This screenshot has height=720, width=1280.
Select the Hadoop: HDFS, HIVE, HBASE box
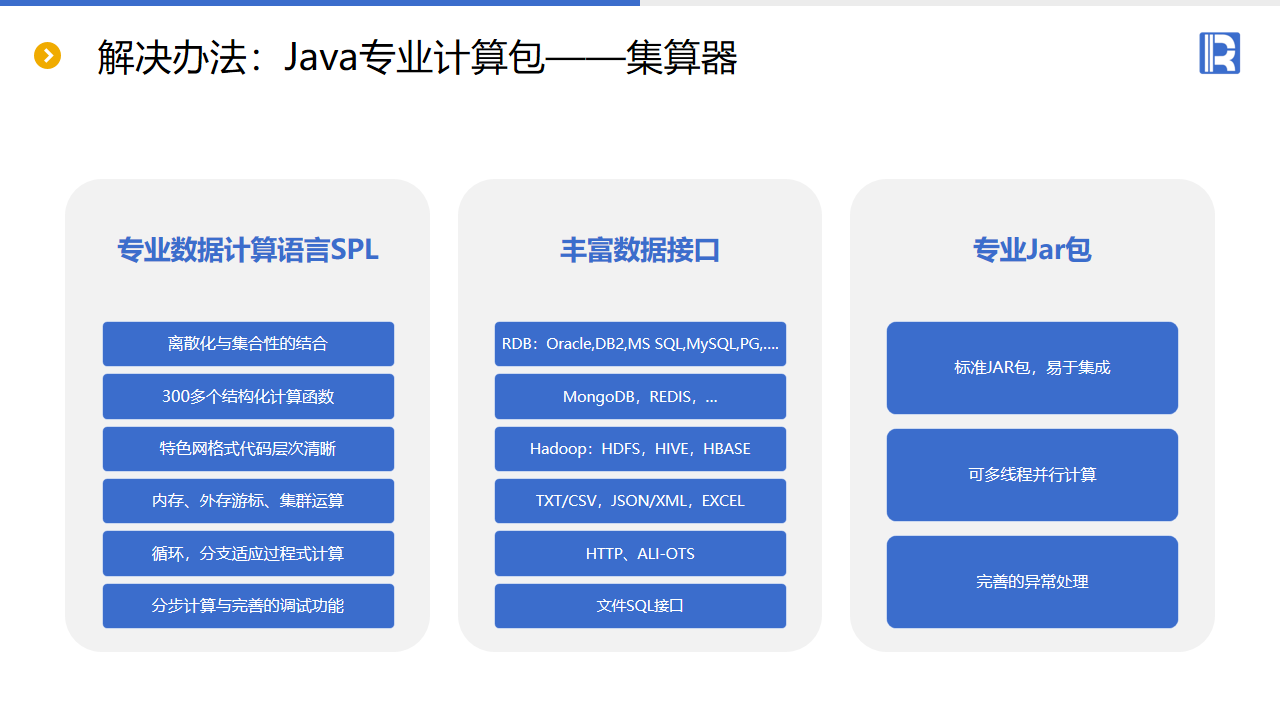[640, 449]
